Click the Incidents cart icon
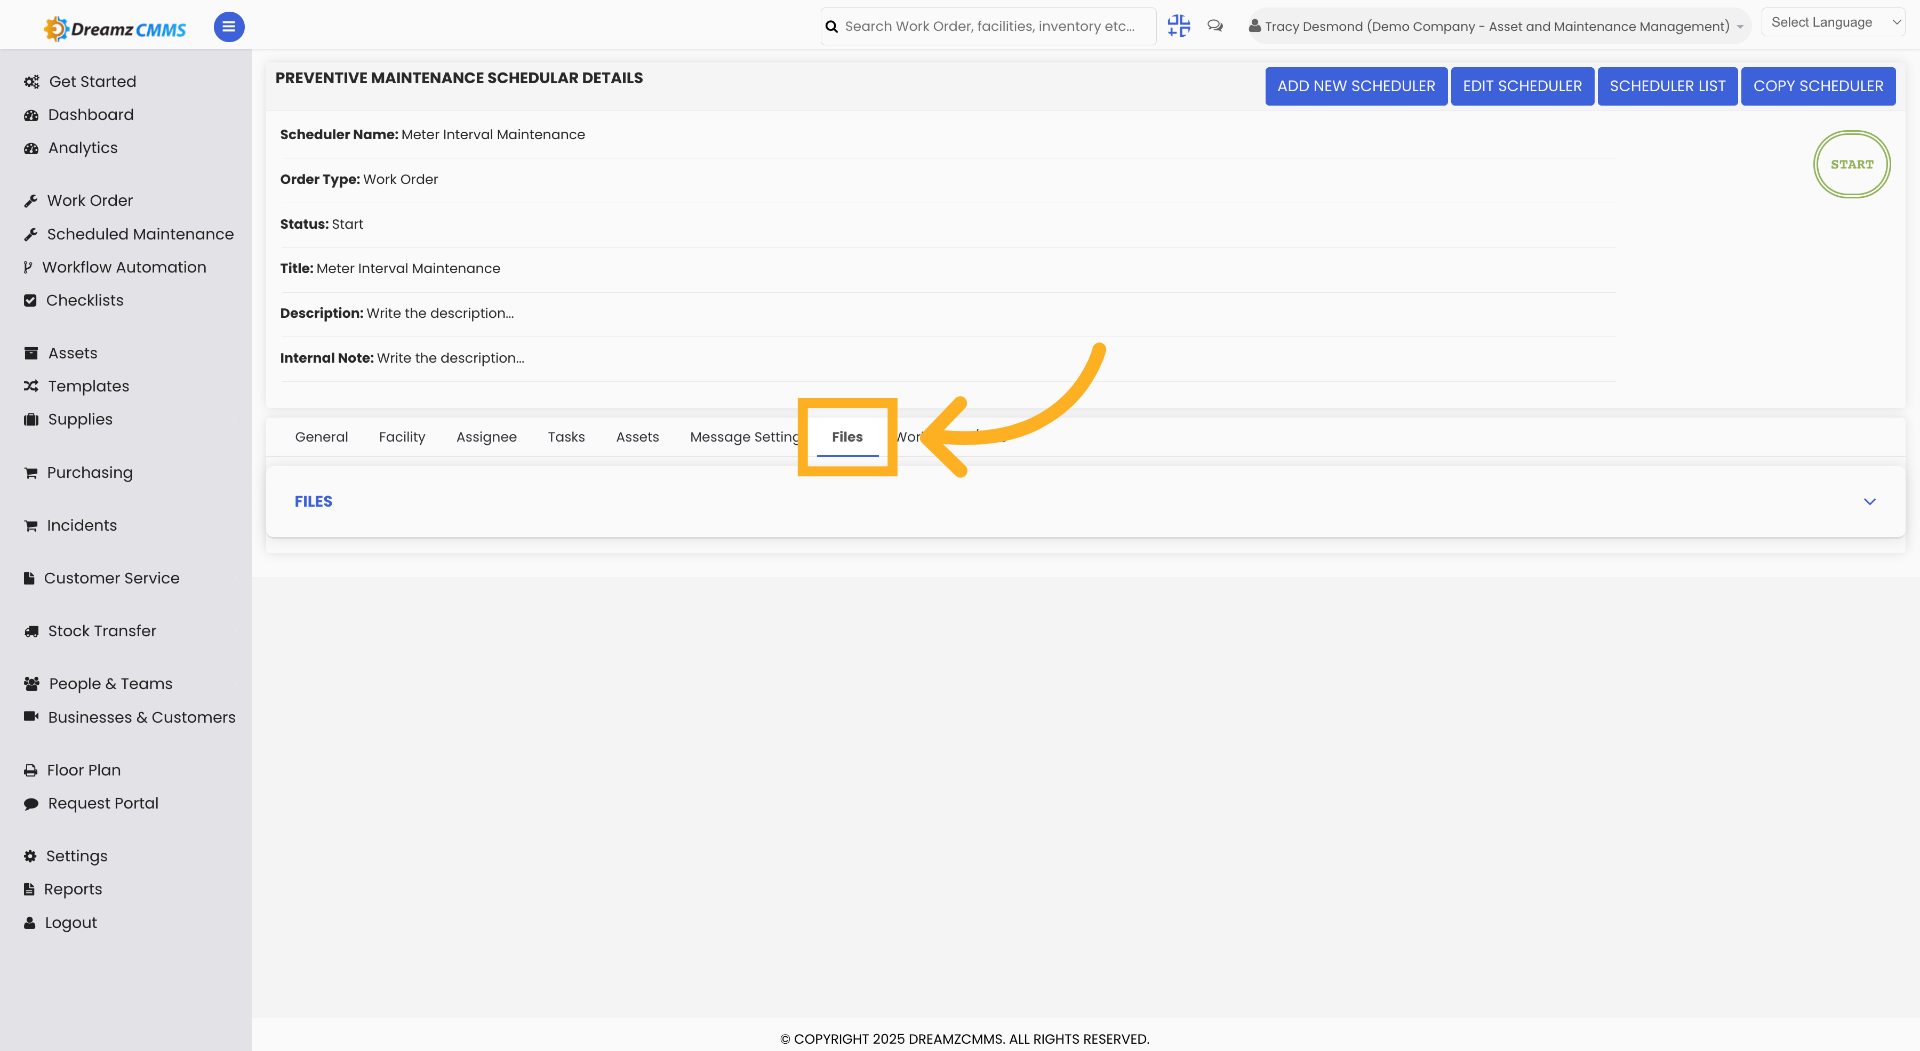Image resolution: width=1920 pixels, height=1051 pixels. coord(31,526)
